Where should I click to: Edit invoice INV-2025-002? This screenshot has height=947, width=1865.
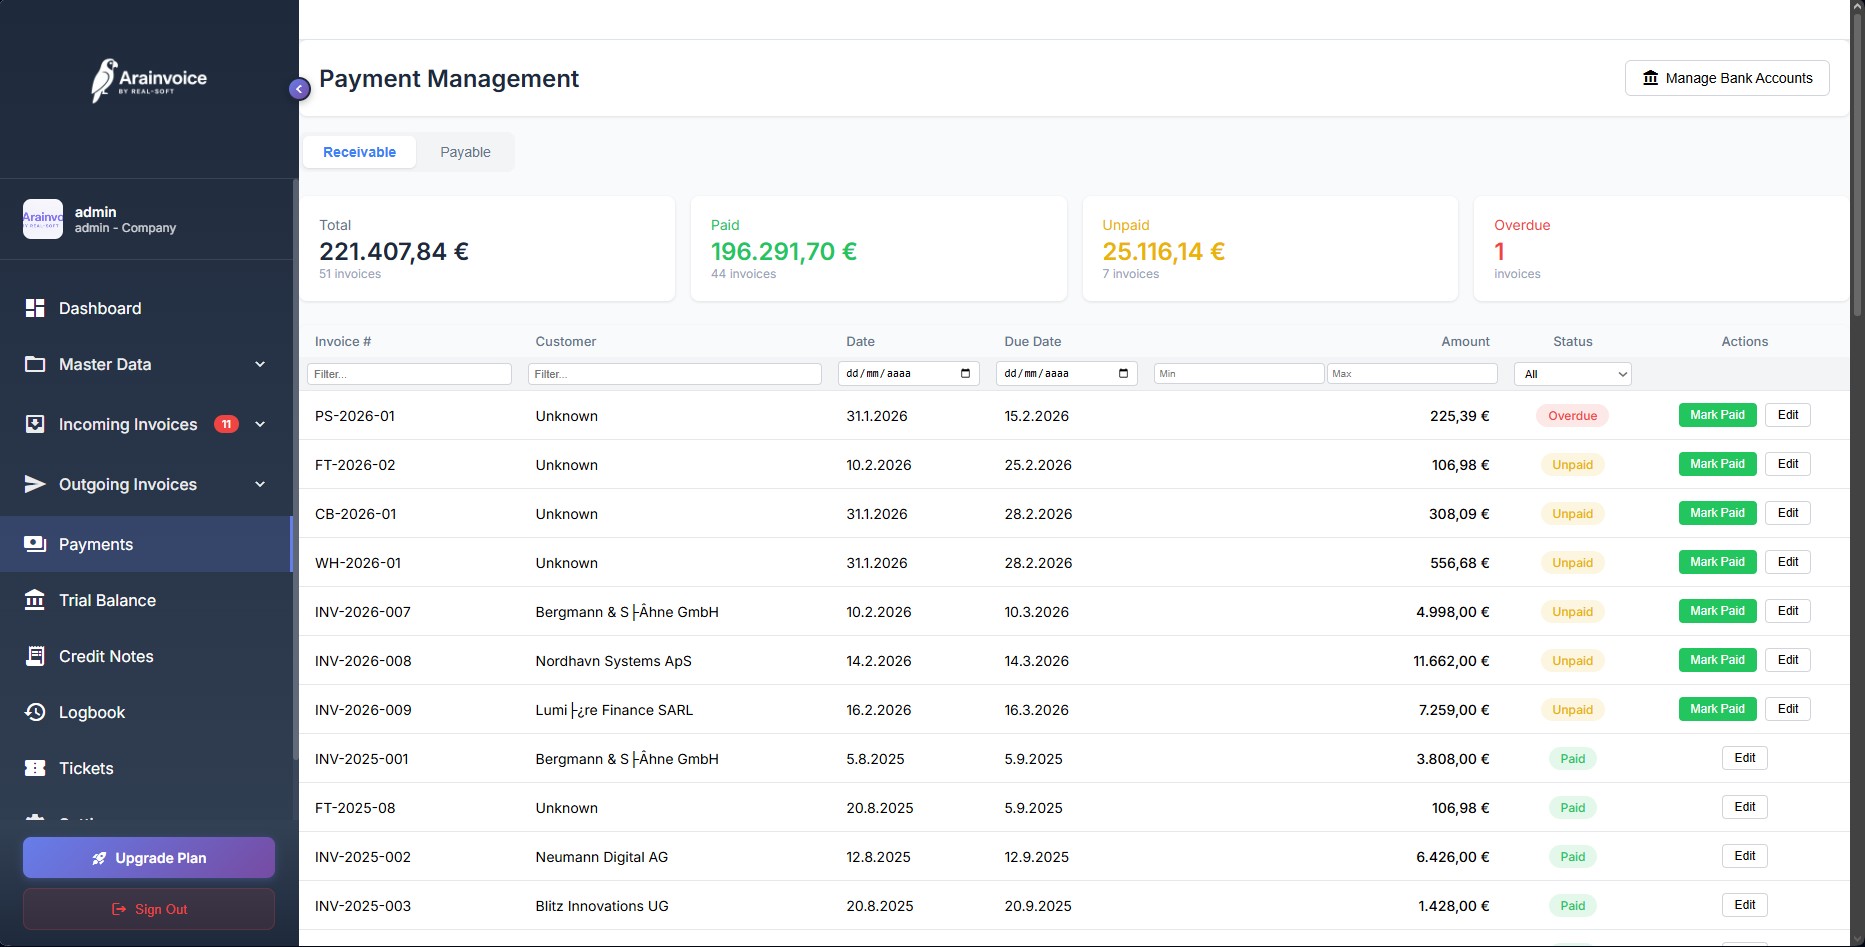click(x=1744, y=856)
